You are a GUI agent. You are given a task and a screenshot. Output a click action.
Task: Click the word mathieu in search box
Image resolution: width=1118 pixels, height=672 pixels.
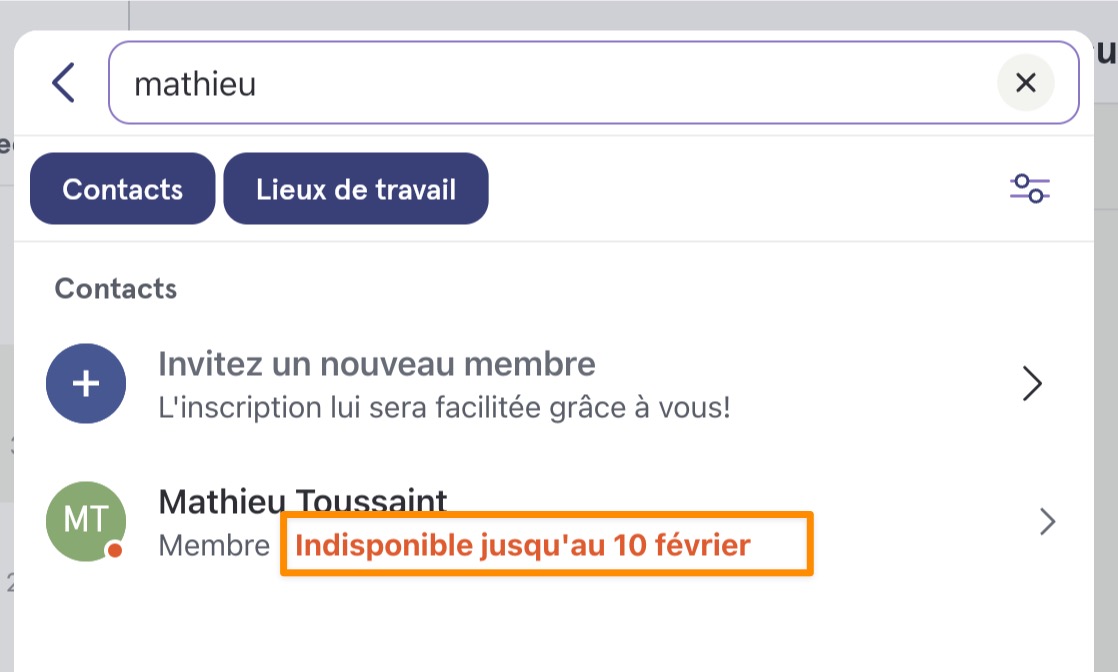[x=195, y=84]
